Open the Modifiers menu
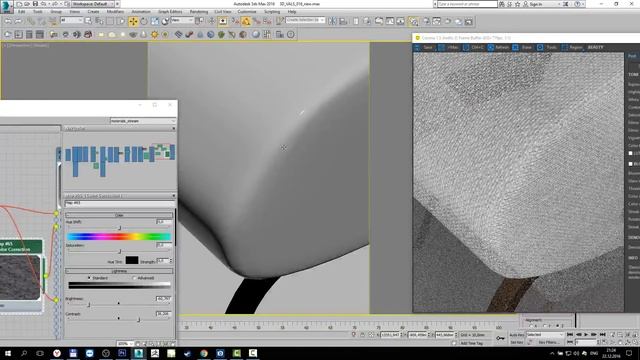 (x=115, y=12)
